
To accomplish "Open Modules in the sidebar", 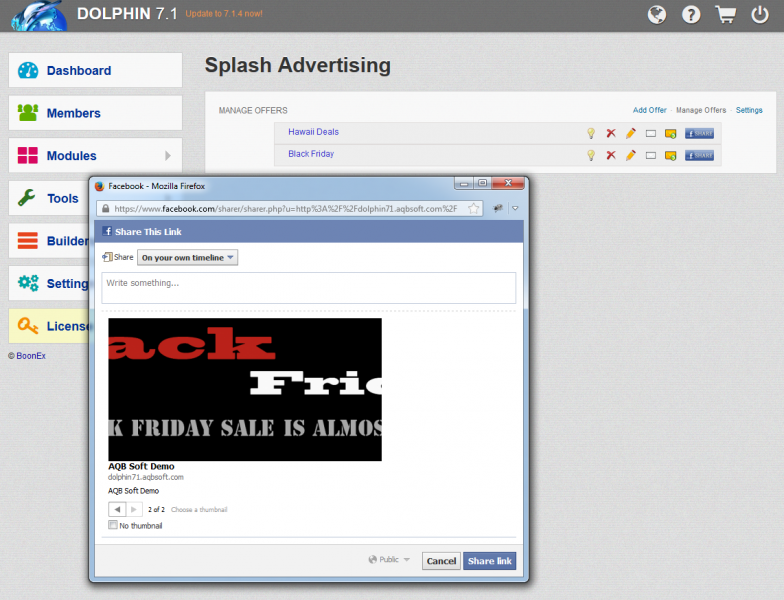I will pos(96,156).
